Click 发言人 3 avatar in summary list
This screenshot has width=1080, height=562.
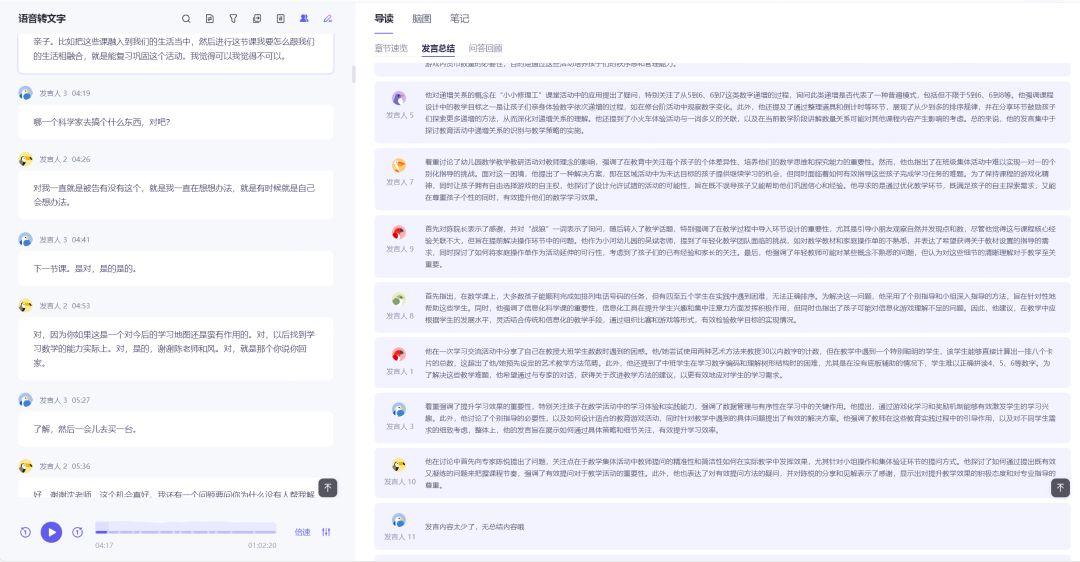399,410
